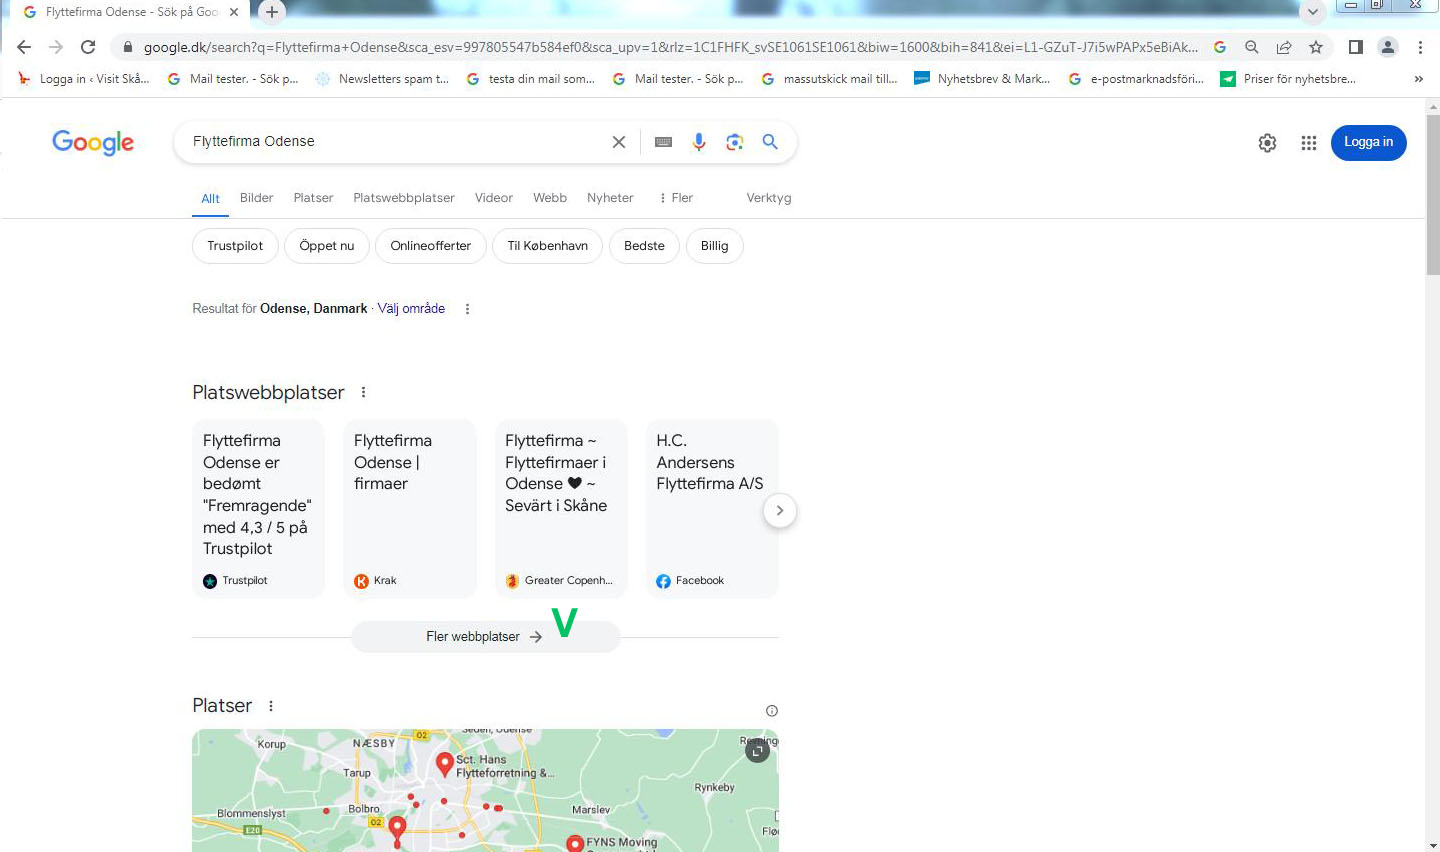This screenshot has width=1440, height=852.
Task: Show info about the Platser results
Action: tap(771, 711)
